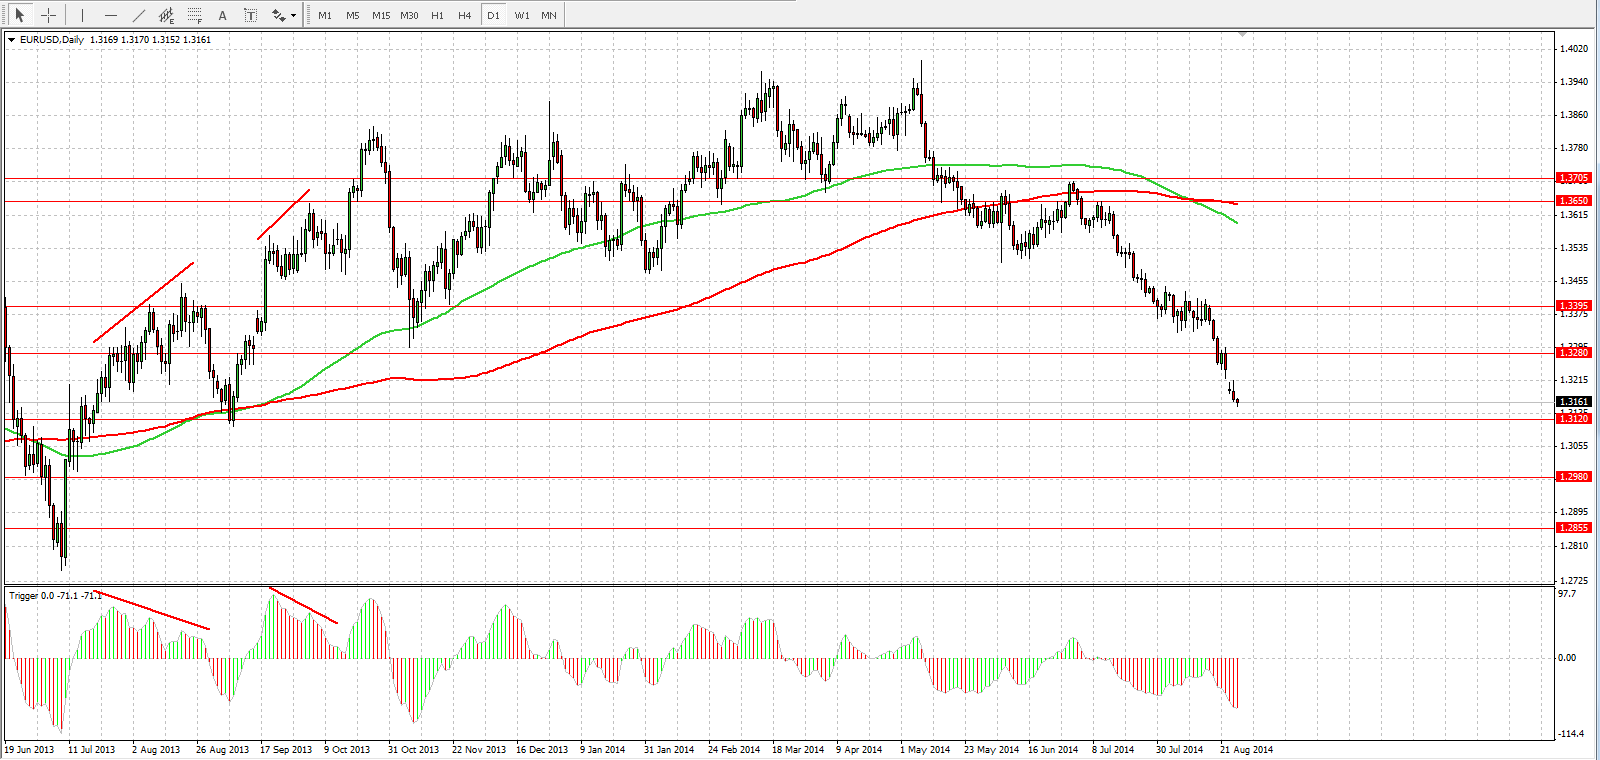Switch to MN monthly timeframe
The width and height of the screenshot is (1600, 760).
(549, 15)
